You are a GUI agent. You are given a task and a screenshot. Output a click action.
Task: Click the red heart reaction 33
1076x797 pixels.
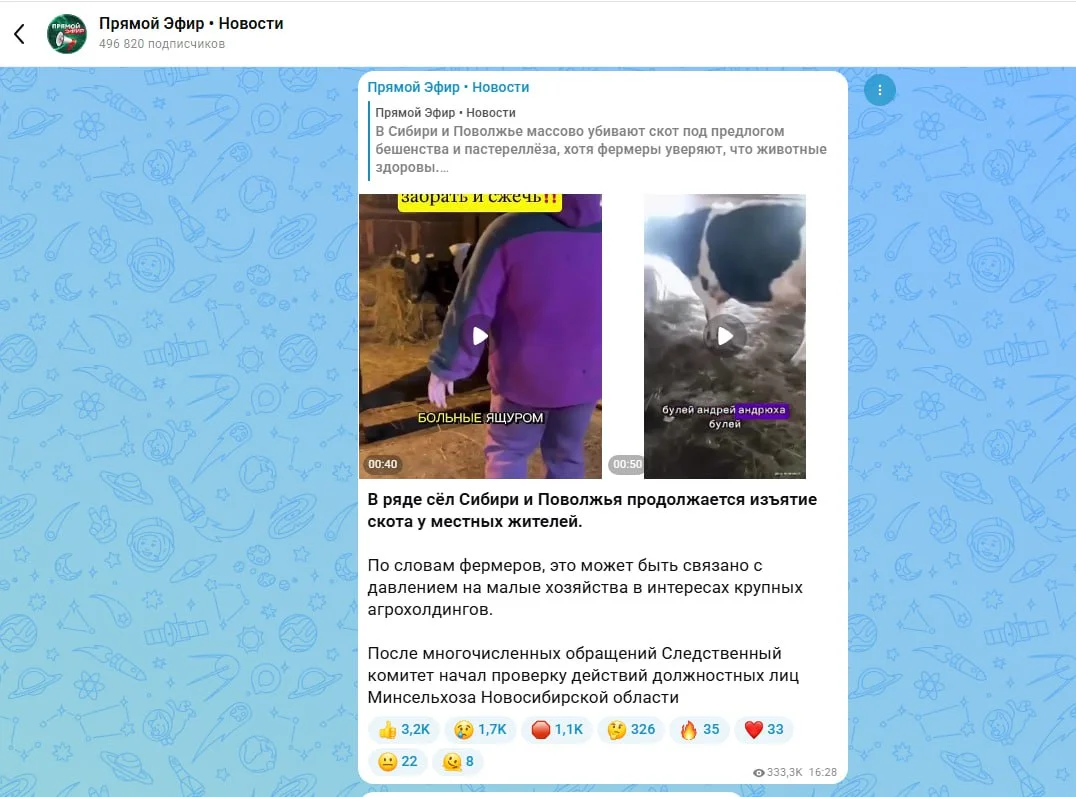tap(764, 729)
